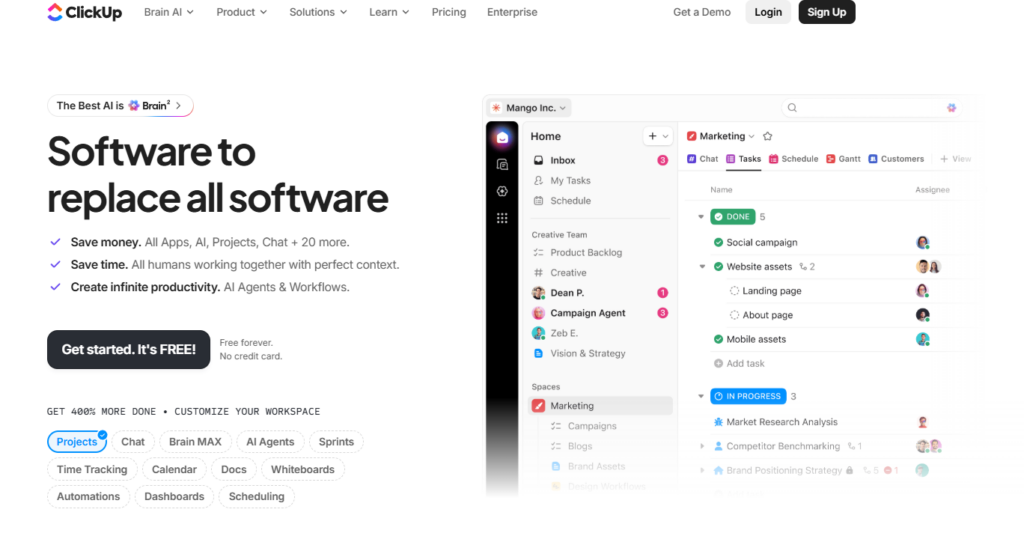This screenshot has width=1024, height=539.
Task: Open the Mango Inc. workspace dropdown
Action: (x=530, y=108)
